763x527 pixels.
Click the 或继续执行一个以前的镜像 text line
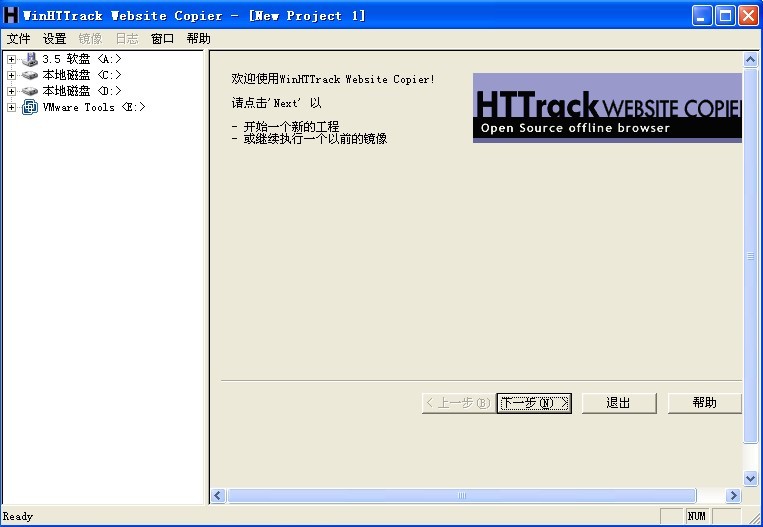(315, 139)
